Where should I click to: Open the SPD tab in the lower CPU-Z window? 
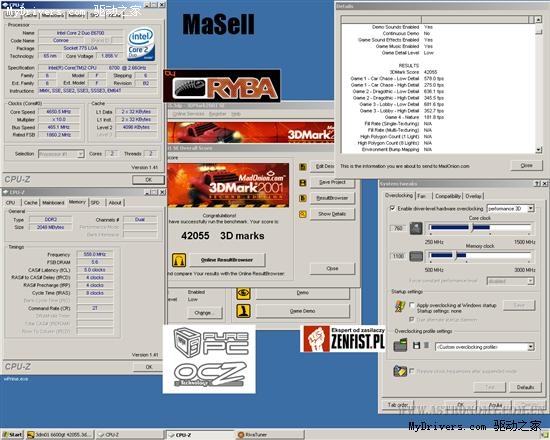(95, 203)
